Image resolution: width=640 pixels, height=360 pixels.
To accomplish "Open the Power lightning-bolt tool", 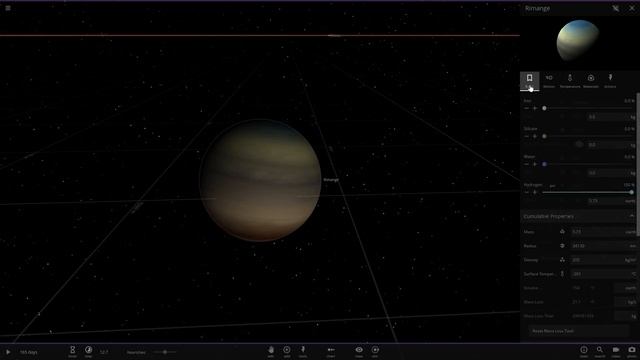I will [x=303, y=351].
